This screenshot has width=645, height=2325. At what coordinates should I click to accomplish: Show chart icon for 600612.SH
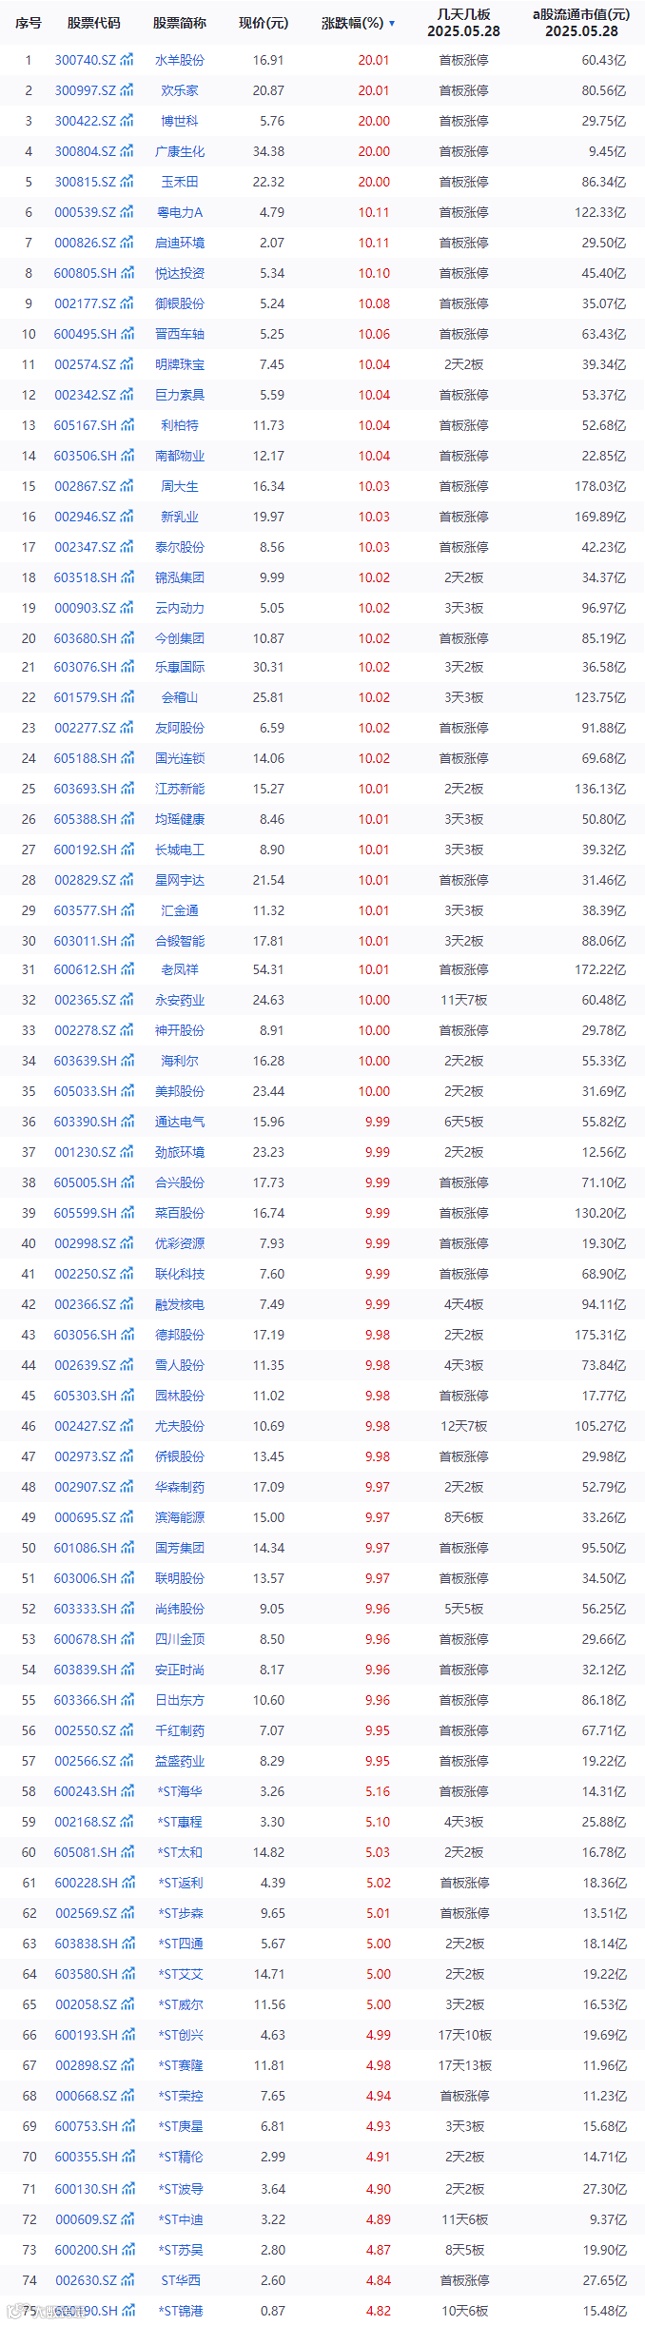127,969
